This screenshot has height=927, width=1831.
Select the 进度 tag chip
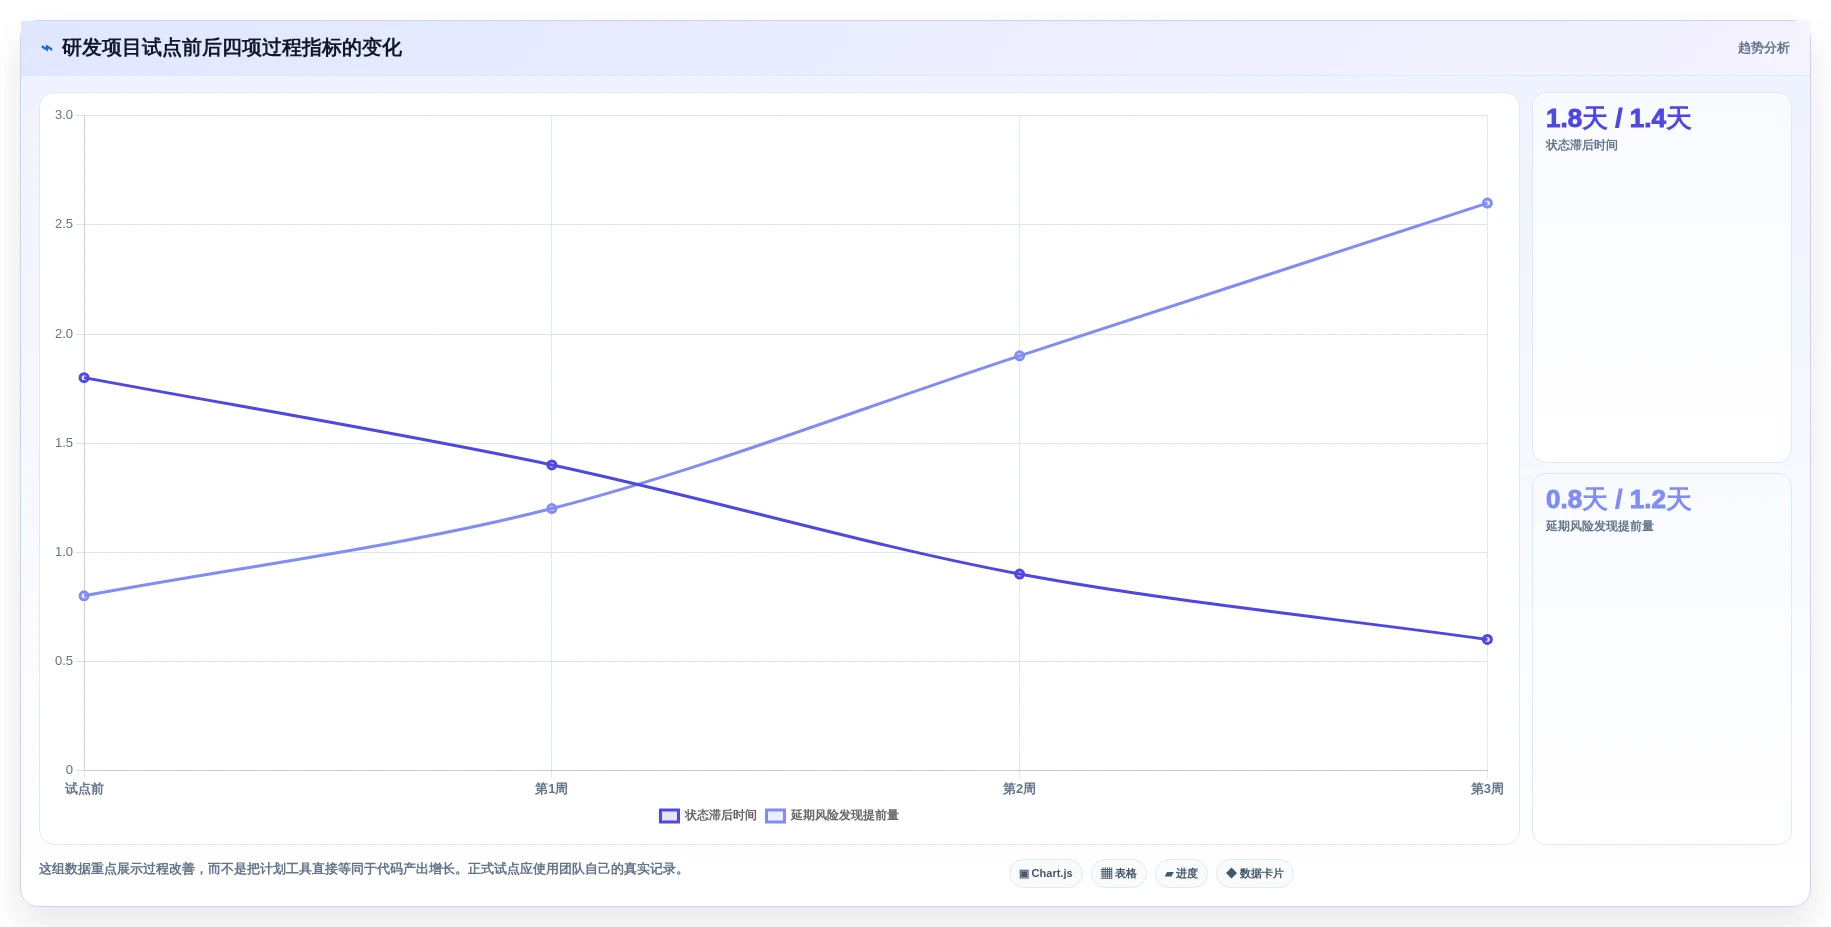click(x=1181, y=873)
